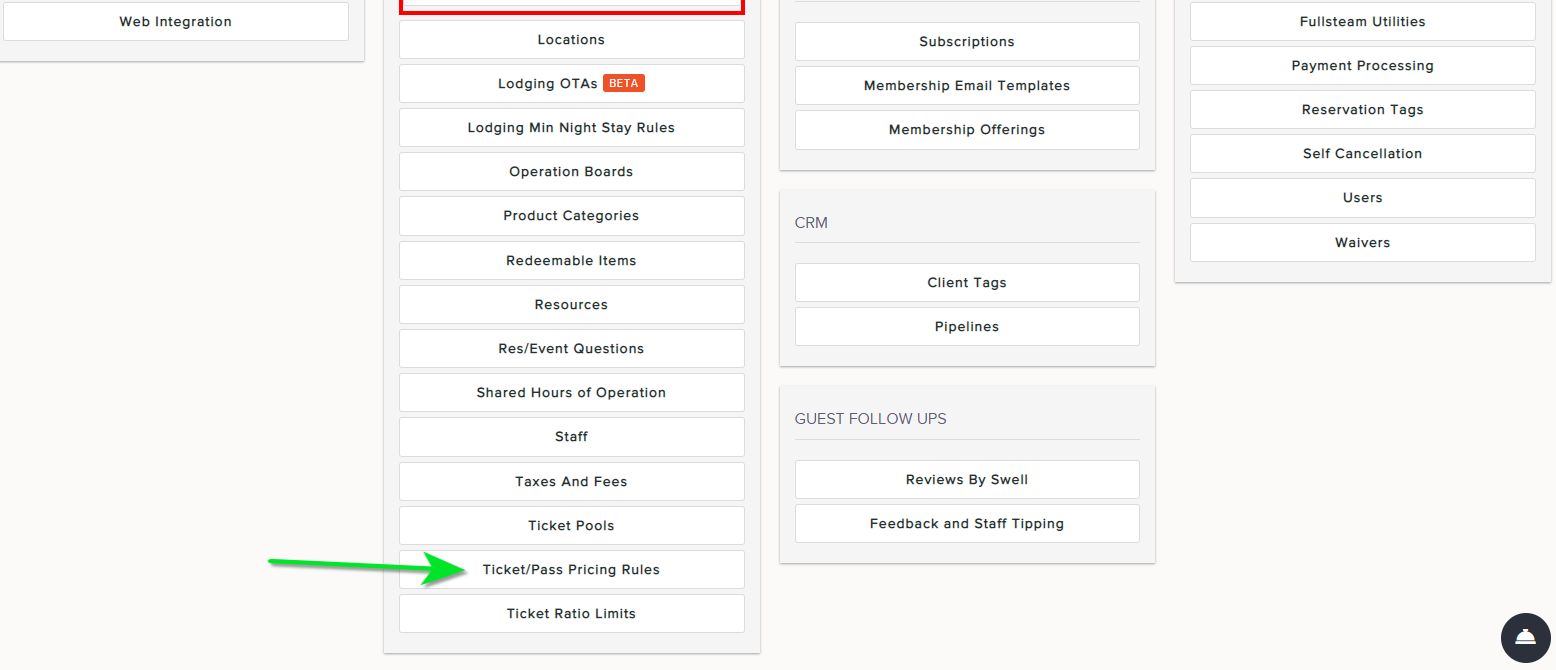Open the Waivers settings

pyautogui.click(x=1362, y=242)
